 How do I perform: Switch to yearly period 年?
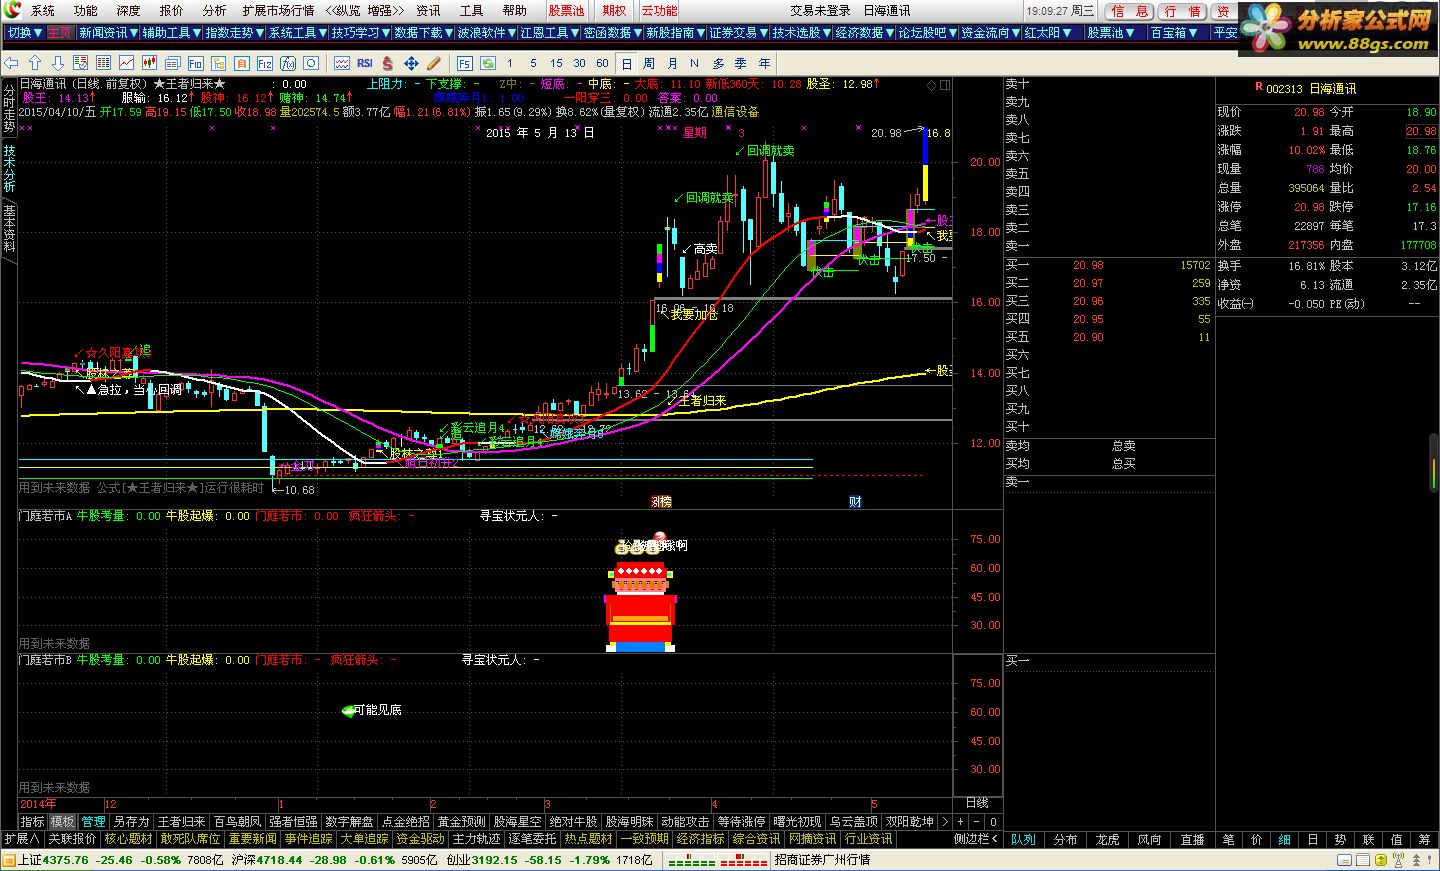click(x=765, y=63)
